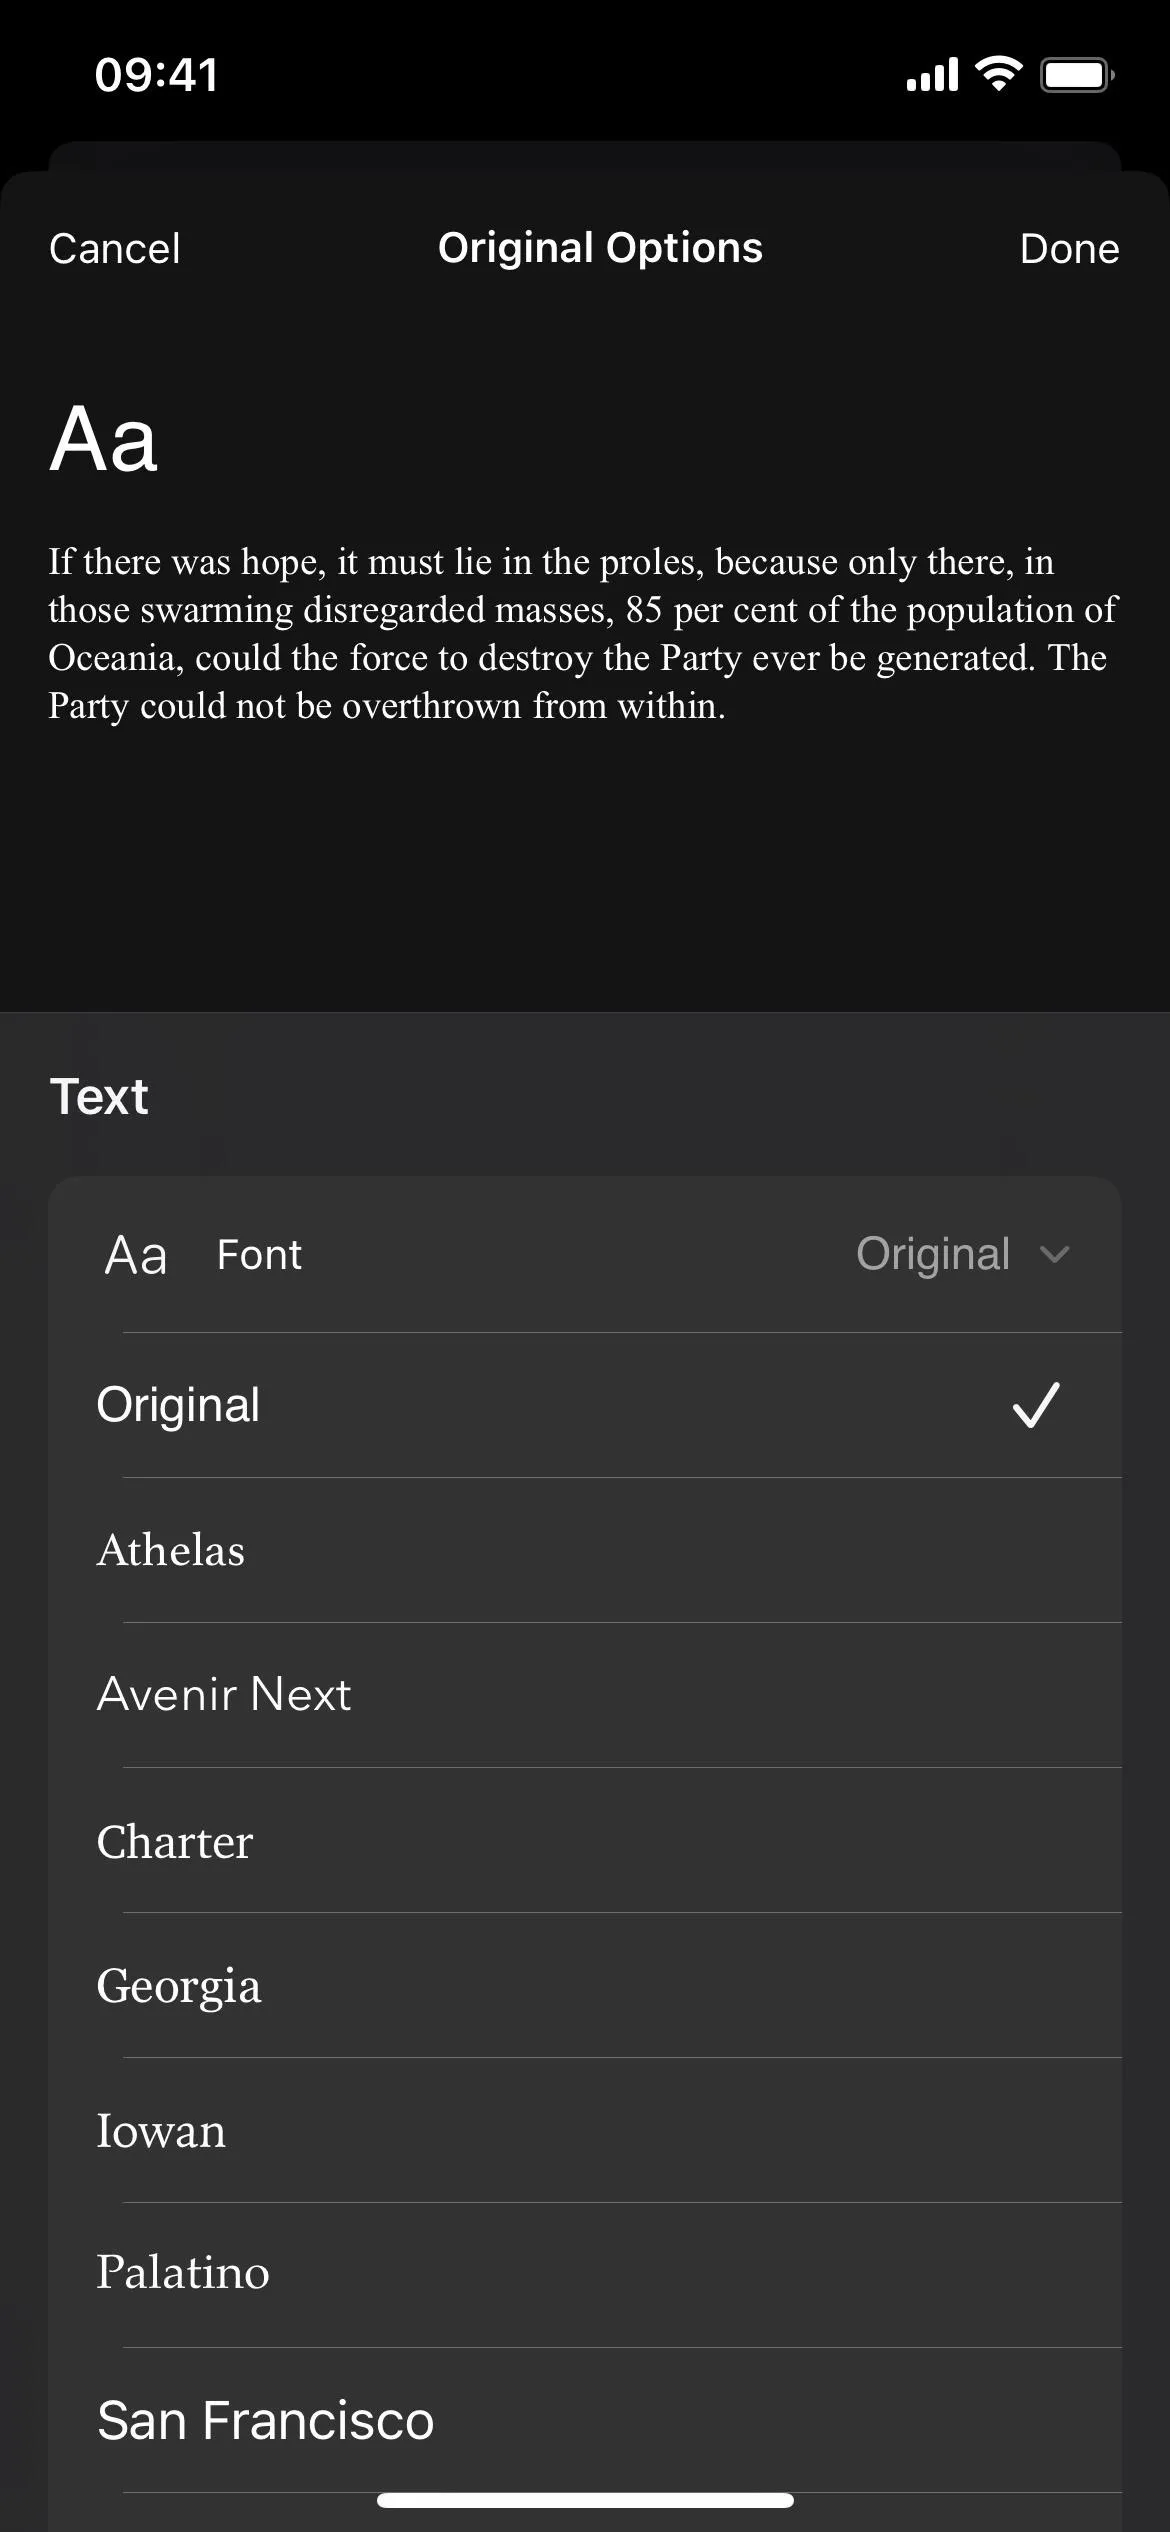Tap the Text section header
1170x2532 pixels.
tap(99, 1097)
